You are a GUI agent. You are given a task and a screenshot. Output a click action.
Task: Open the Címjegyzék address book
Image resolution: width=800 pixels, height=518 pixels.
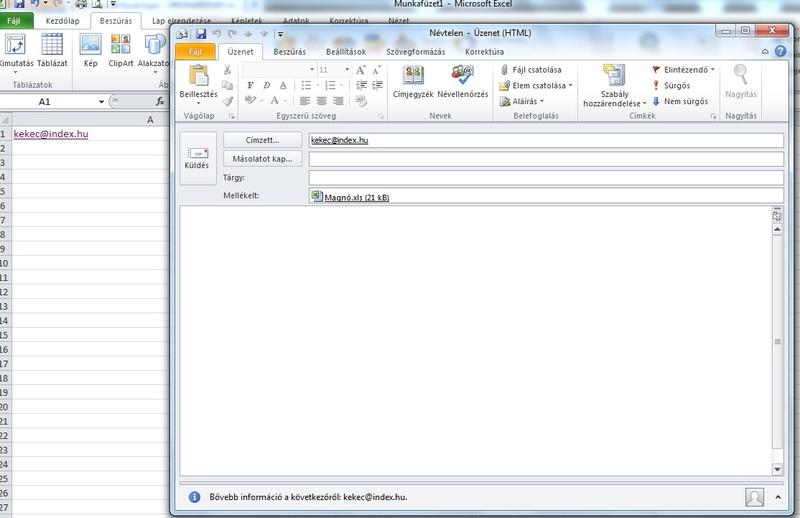click(413, 81)
